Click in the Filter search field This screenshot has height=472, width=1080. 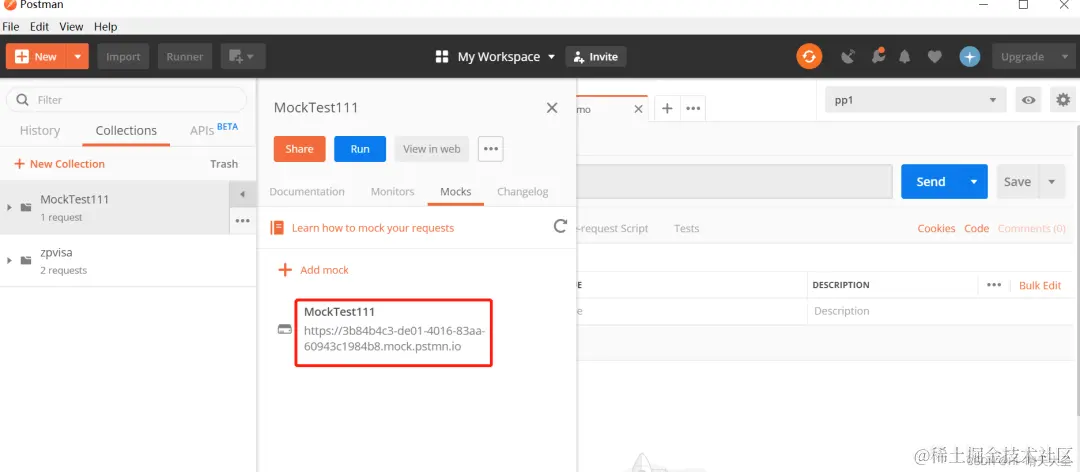126,100
